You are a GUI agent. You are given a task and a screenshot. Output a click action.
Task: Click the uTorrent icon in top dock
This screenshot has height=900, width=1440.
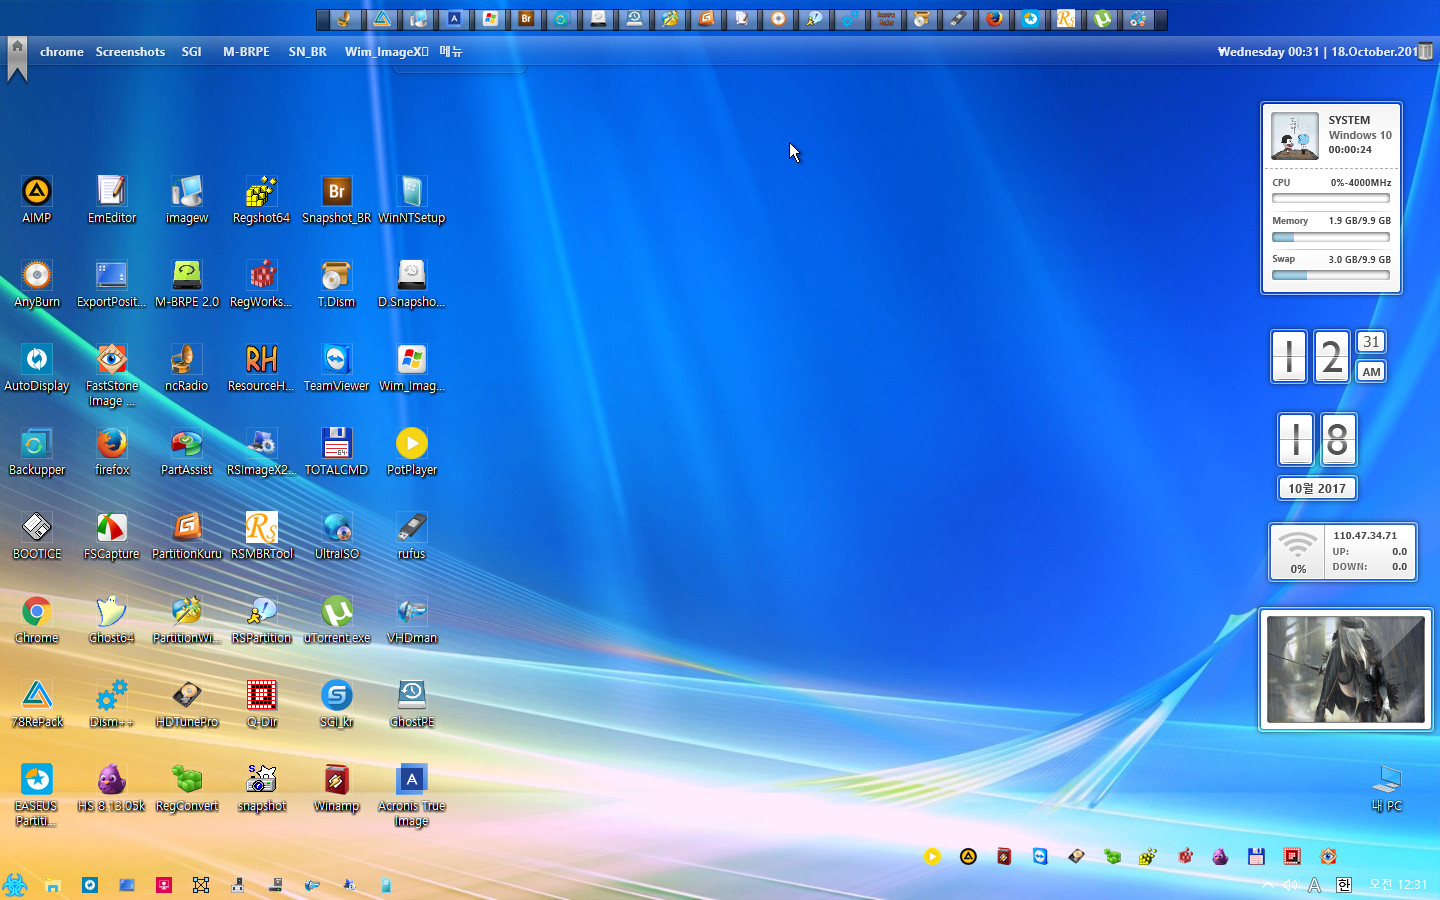coord(1102,19)
